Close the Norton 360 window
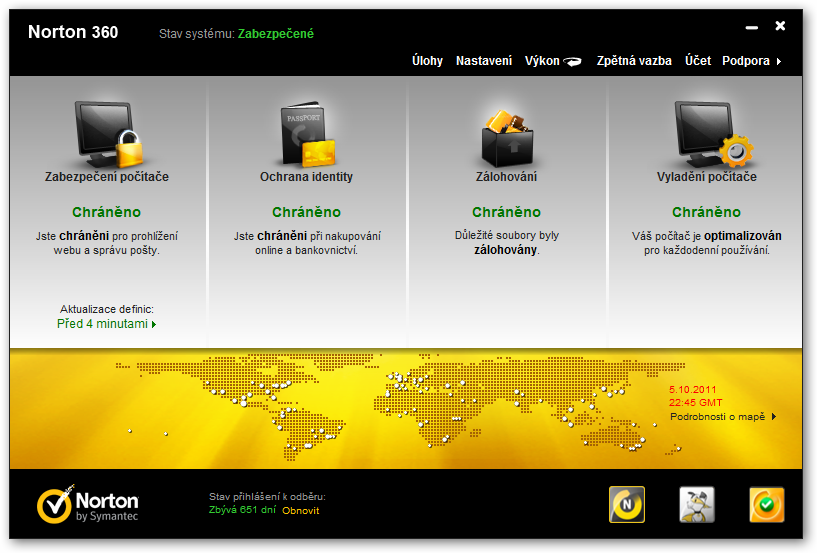Screen dimensions: 817x553 780,26
